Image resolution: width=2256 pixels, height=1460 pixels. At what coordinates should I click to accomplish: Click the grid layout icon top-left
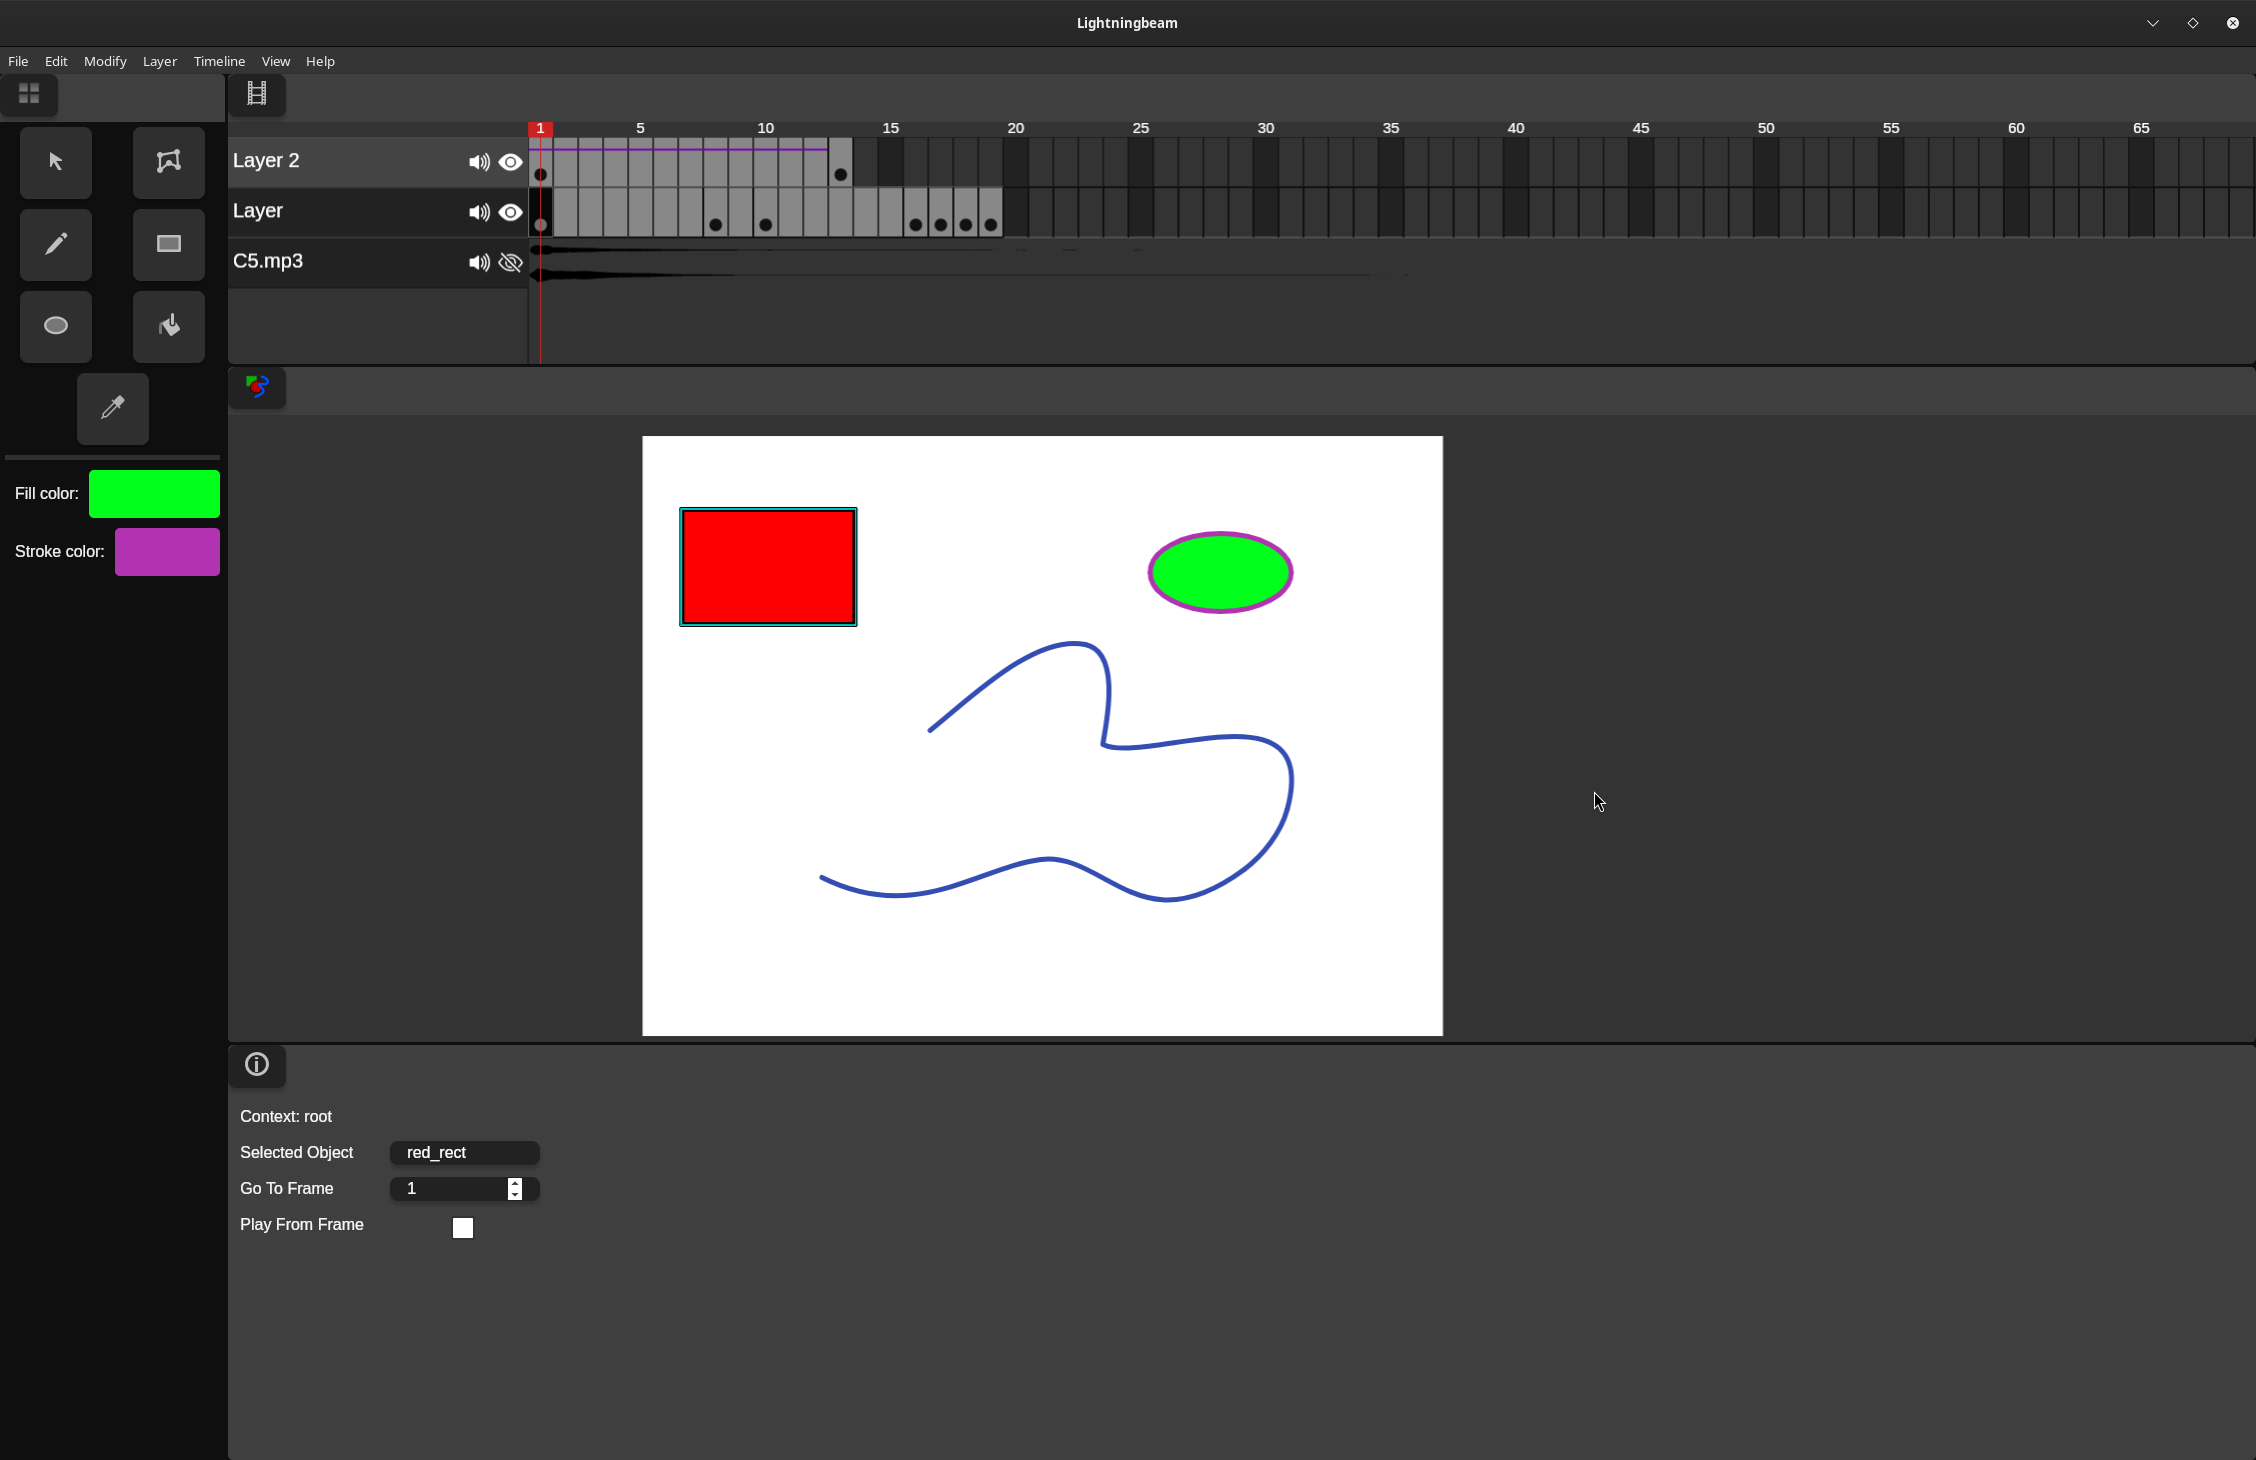pyautogui.click(x=29, y=95)
